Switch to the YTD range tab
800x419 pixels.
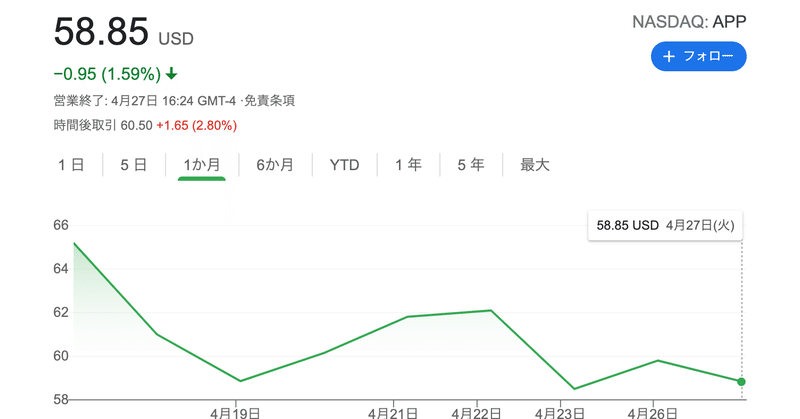(x=344, y=165)
